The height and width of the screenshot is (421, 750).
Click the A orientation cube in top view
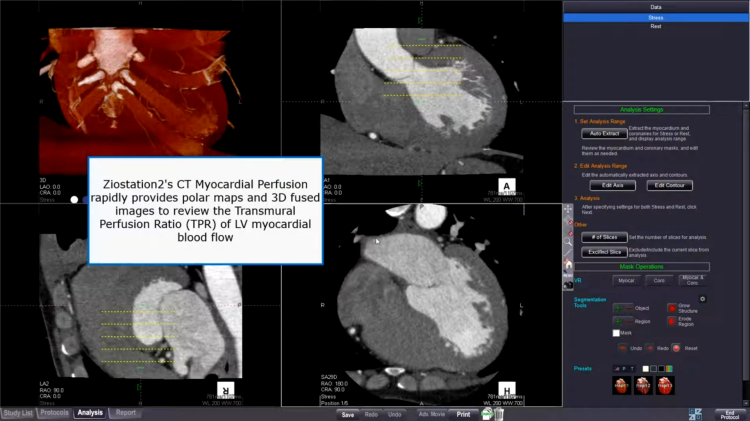pos(507,187)
